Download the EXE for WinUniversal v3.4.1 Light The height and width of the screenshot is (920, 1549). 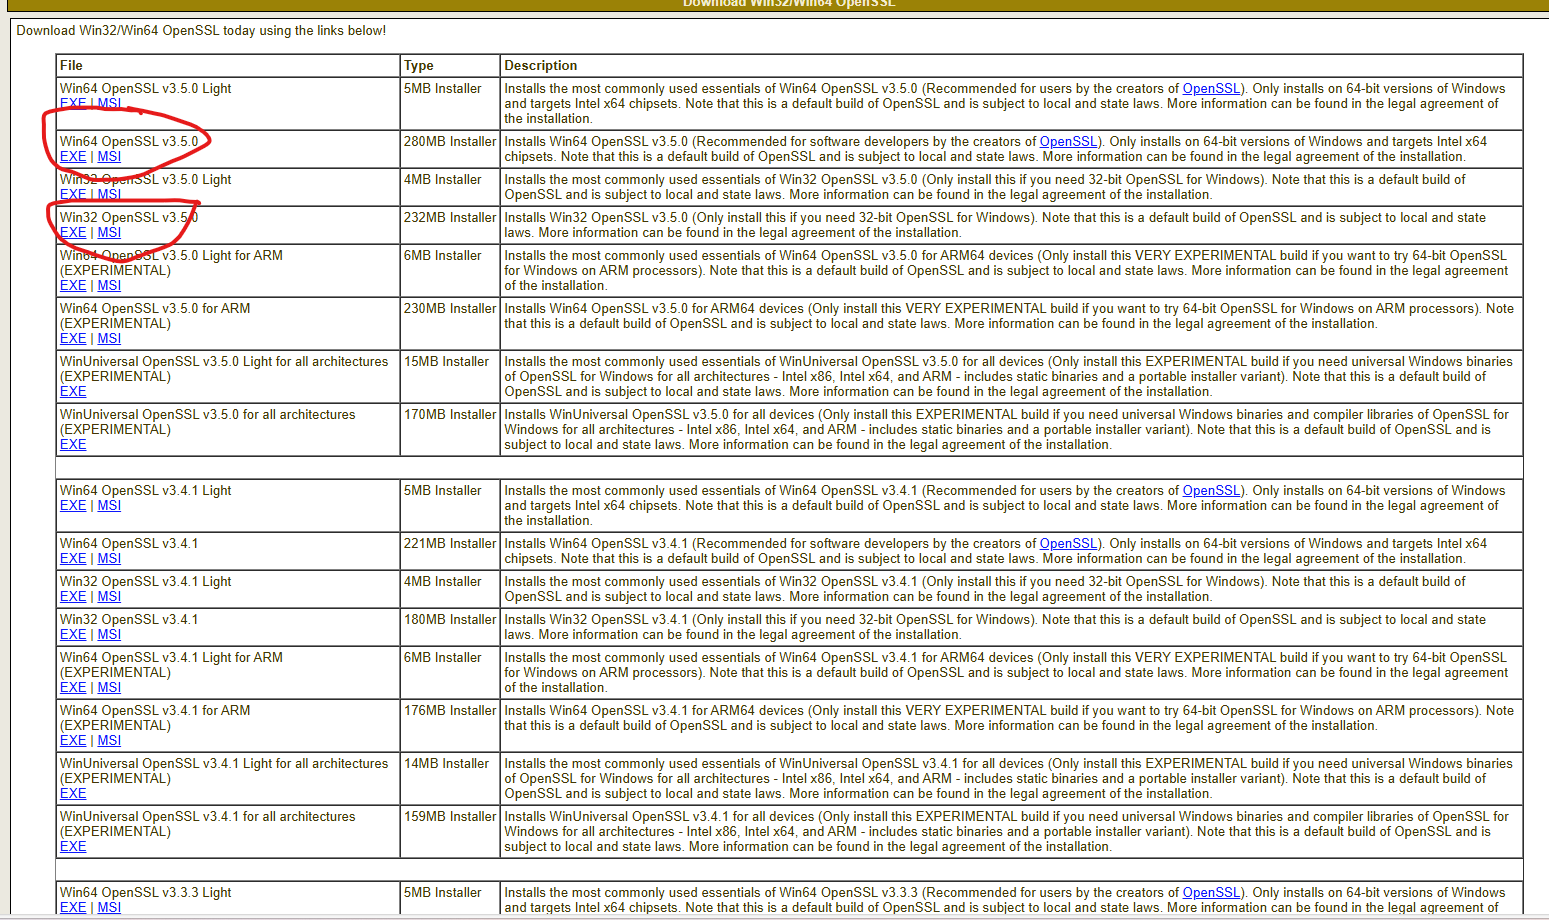(73, 793)
